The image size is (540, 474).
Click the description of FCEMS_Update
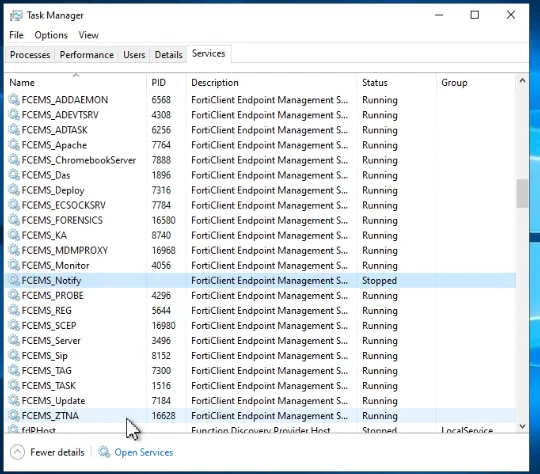coord(269,401)
